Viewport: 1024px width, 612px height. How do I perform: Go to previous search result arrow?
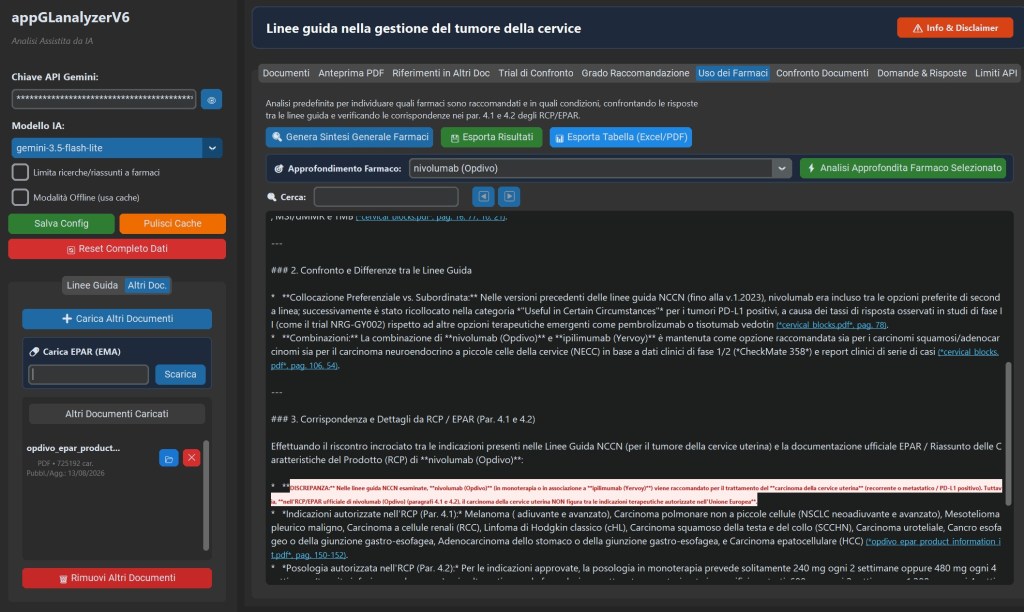[x=483, y=197]
